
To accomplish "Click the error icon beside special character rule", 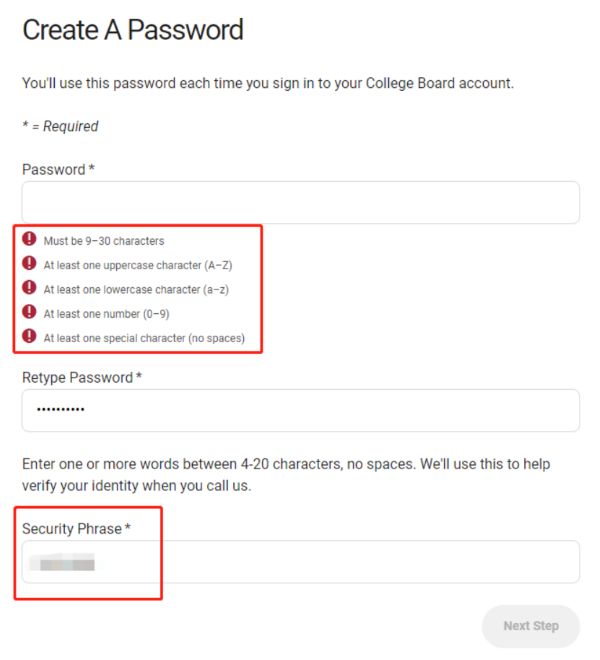I will (x=29, y=337).
